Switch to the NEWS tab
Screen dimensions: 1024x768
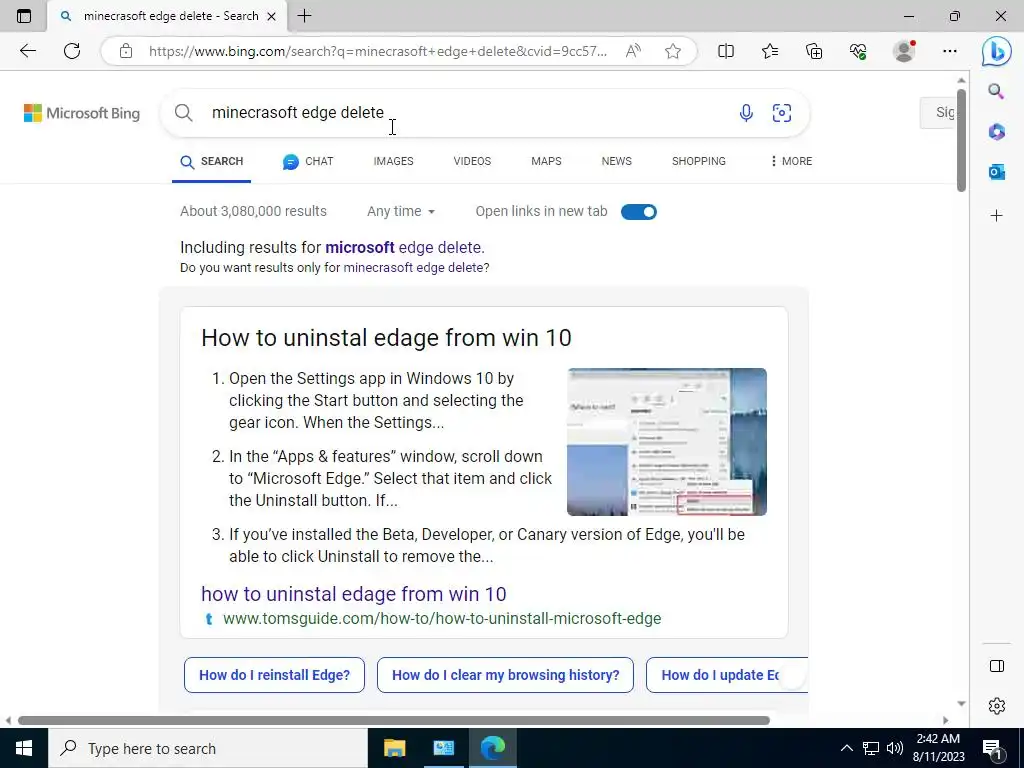tap(616, 161)
